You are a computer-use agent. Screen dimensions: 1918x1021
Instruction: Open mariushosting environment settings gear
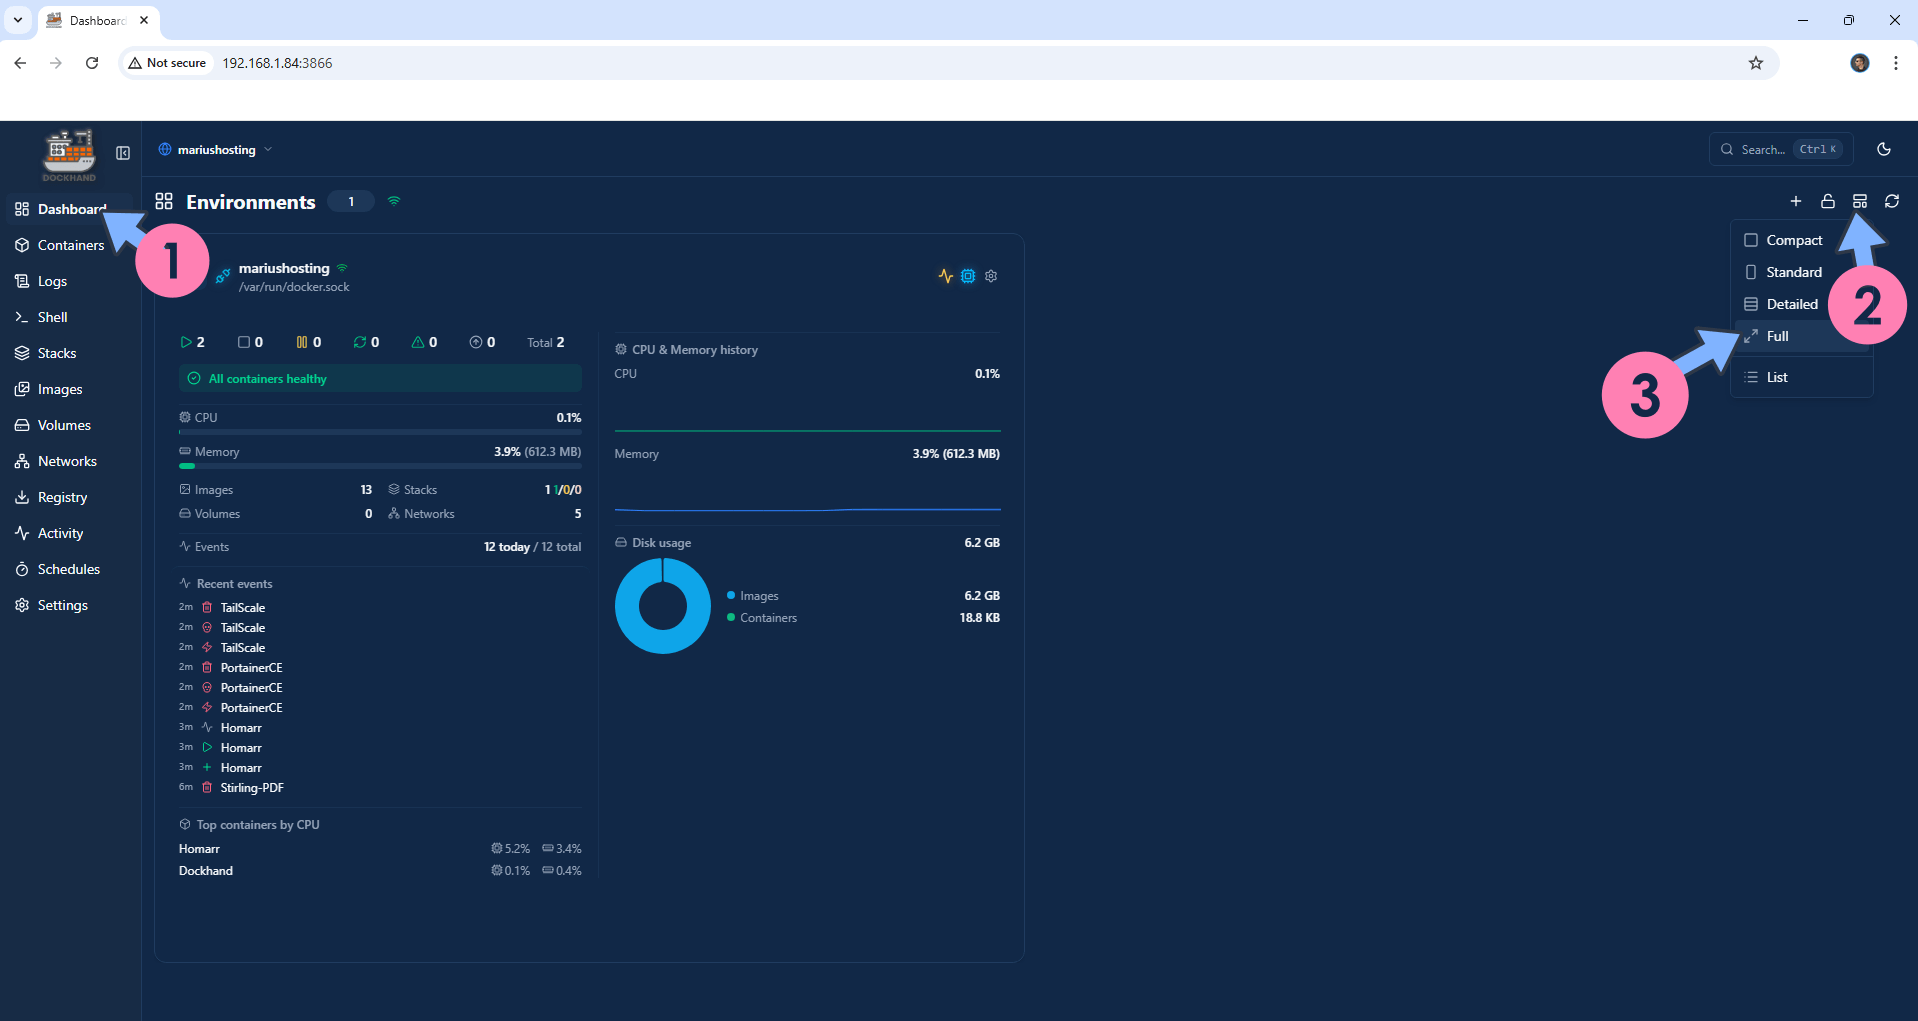pyautogui.click(x=991, y=276)
